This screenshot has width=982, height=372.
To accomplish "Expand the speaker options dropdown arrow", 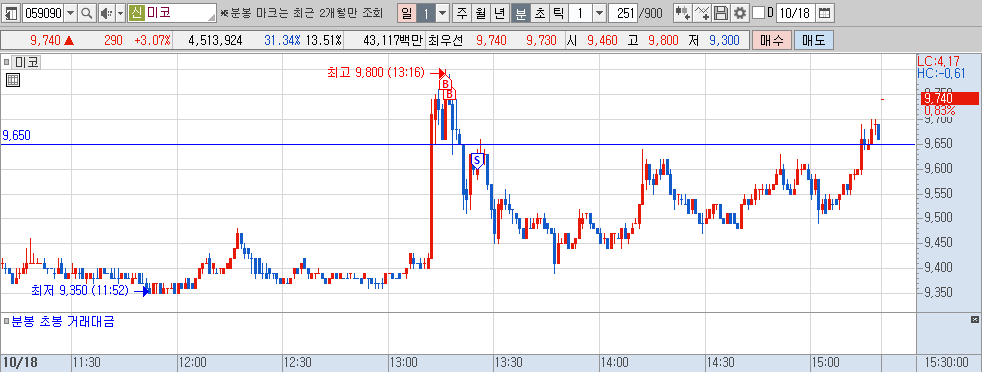I will (120, 13).
